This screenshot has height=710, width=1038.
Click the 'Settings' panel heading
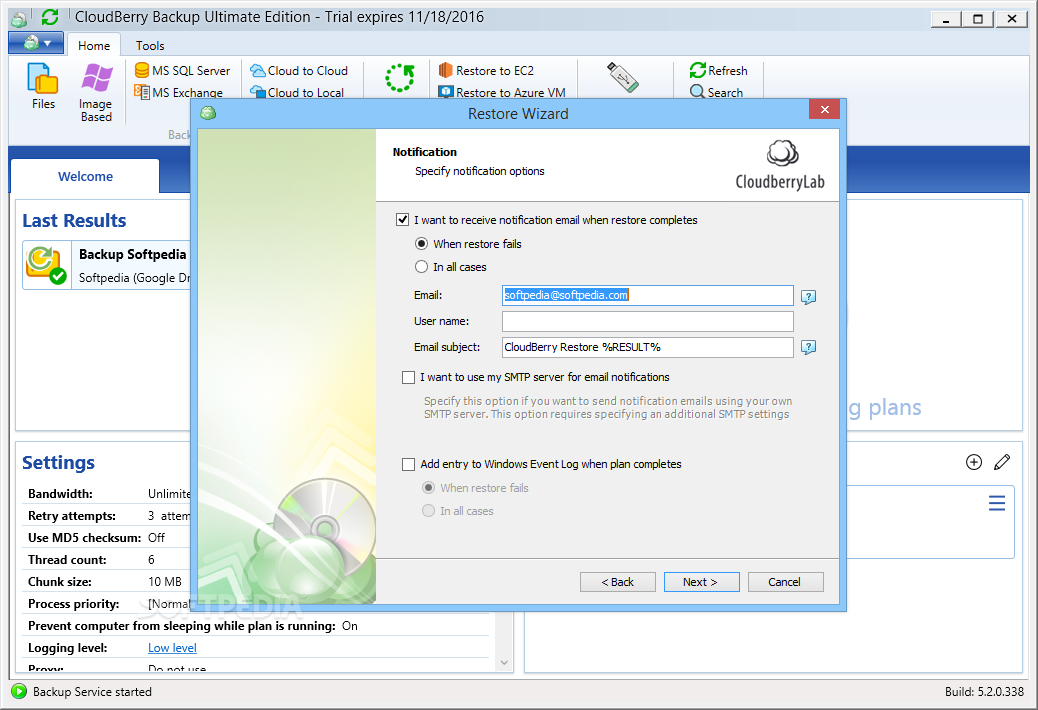click(58, 463)
